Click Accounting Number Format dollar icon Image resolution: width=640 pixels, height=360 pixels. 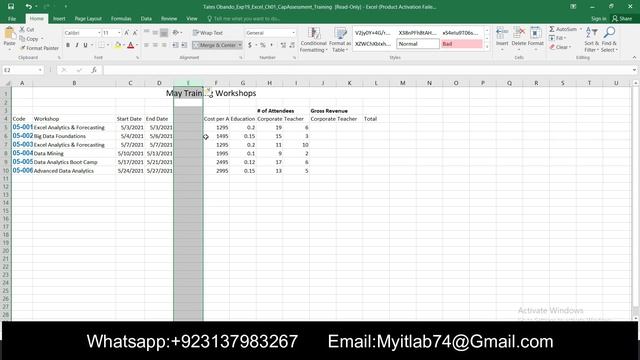tap(250, 45)
